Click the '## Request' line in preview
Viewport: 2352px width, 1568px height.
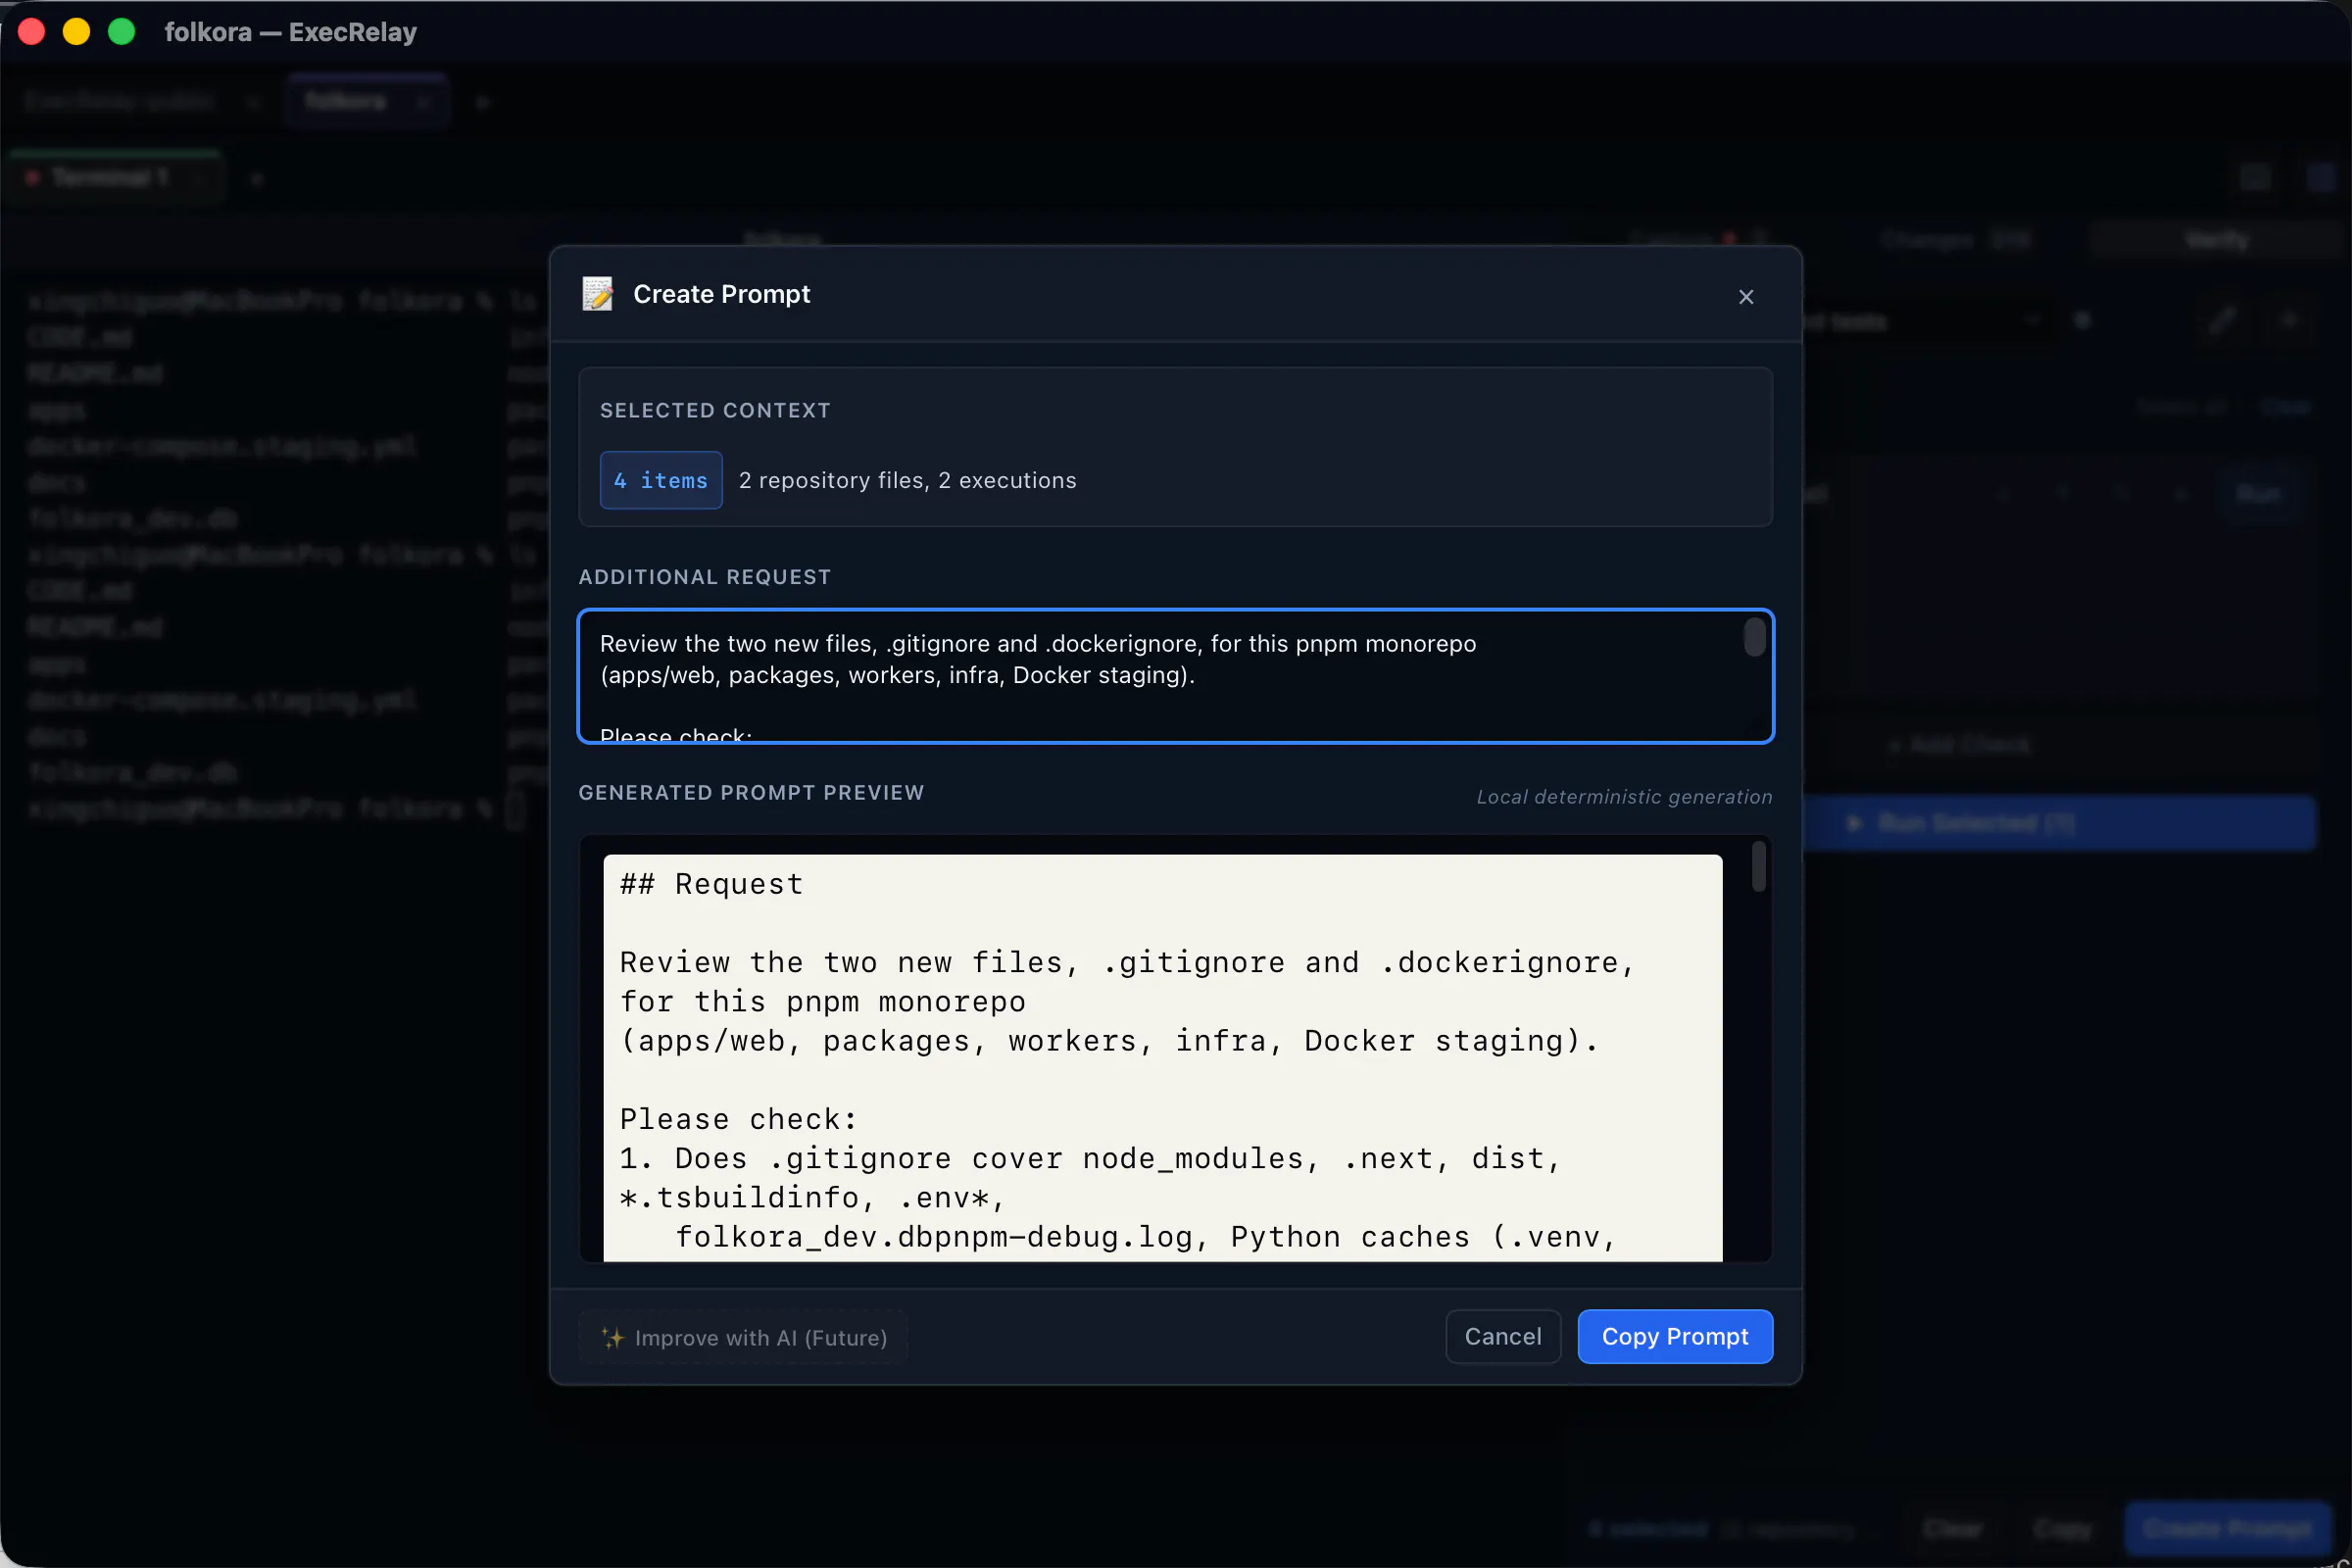(x=711, y=884)
